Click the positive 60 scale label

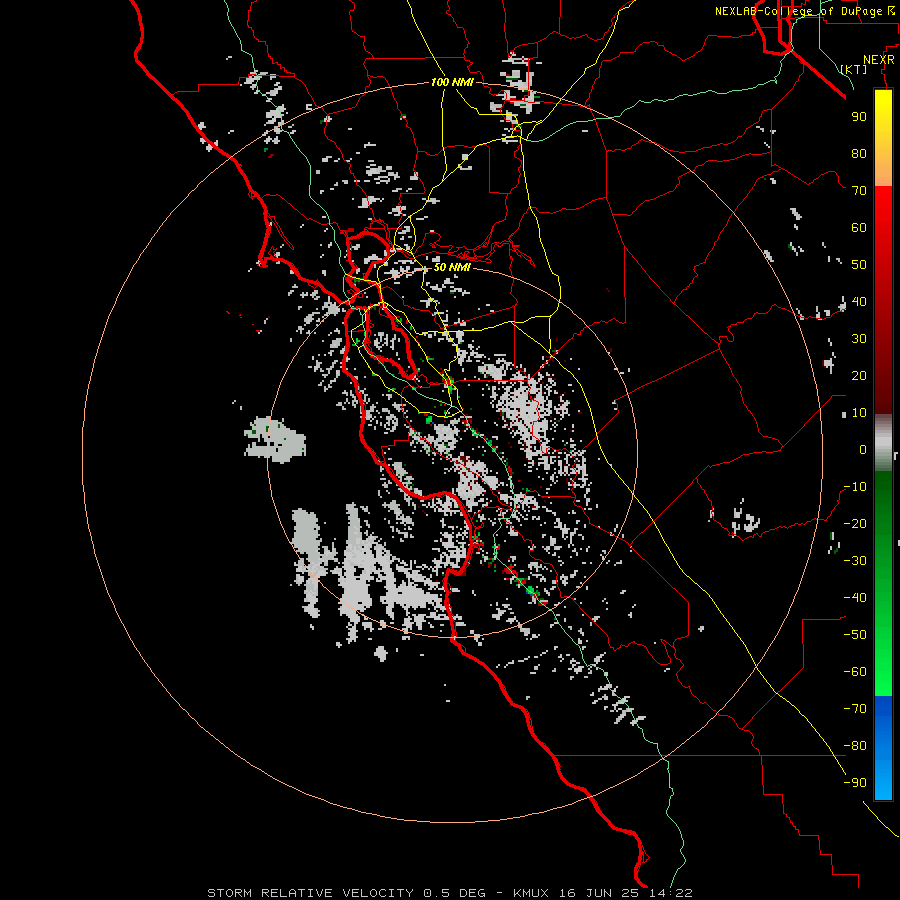tap(859, 227)
